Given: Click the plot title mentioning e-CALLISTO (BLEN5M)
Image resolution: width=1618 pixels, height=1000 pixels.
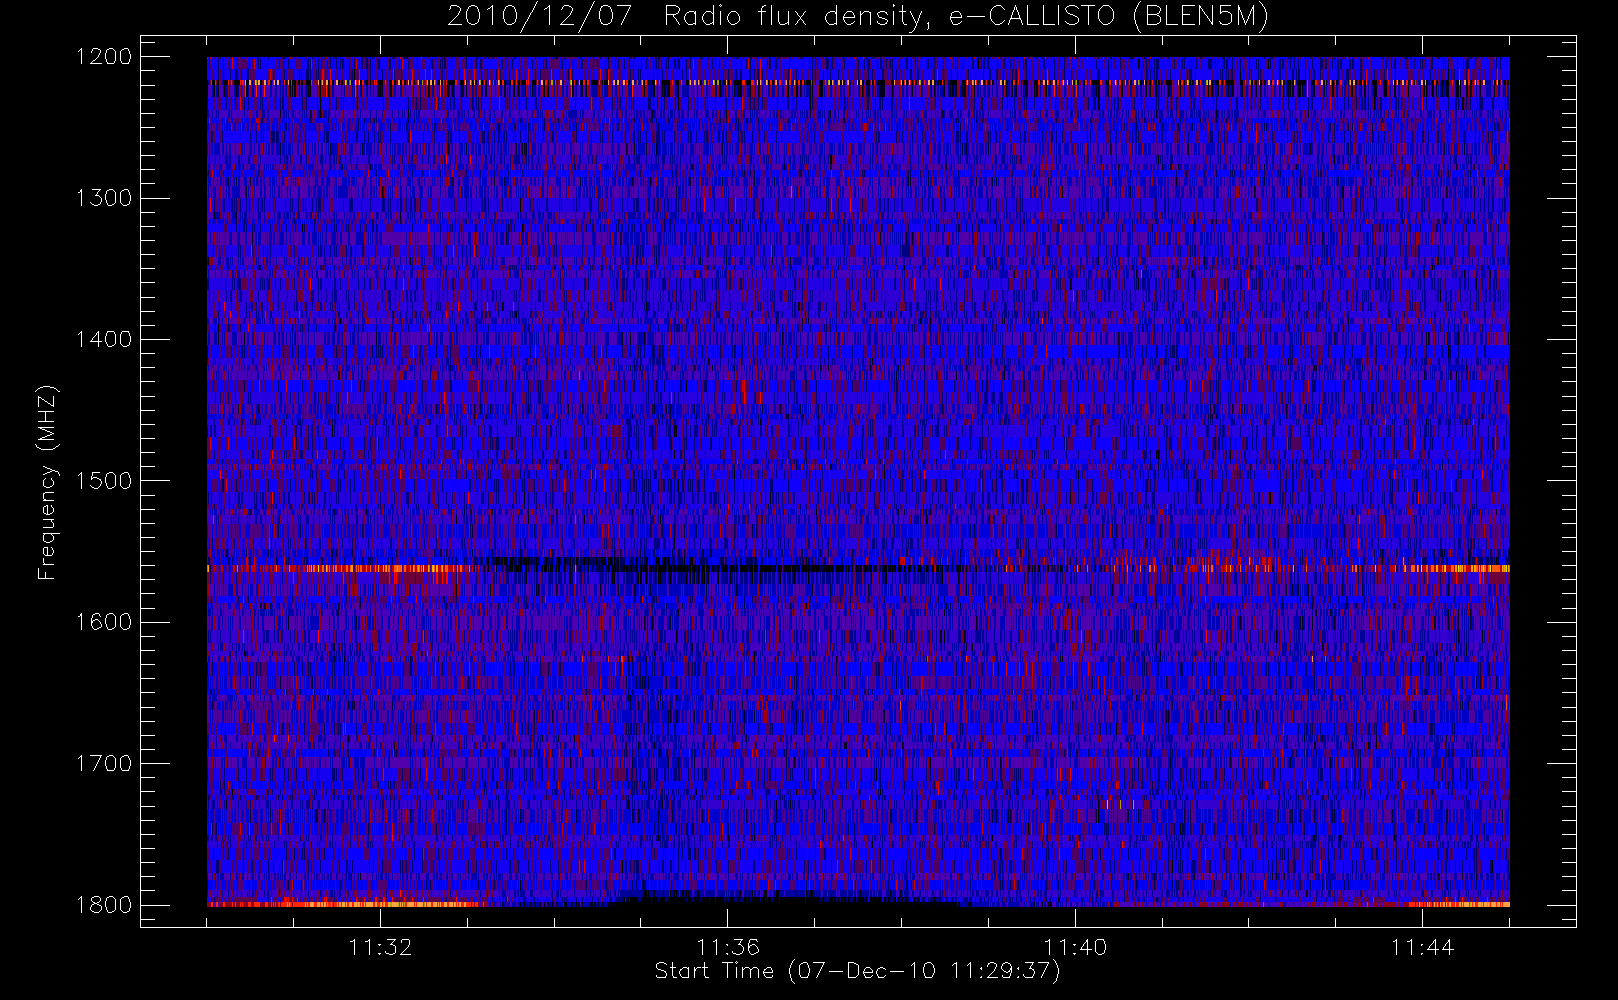Looking at the screenshot, I should click(x=858, y=17).
